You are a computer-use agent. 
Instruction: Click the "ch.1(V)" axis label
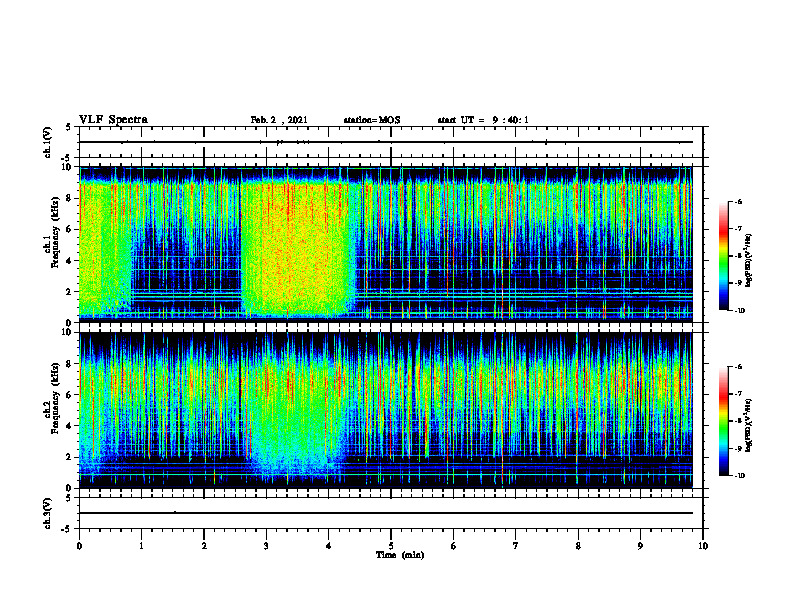tap(47, 142)
